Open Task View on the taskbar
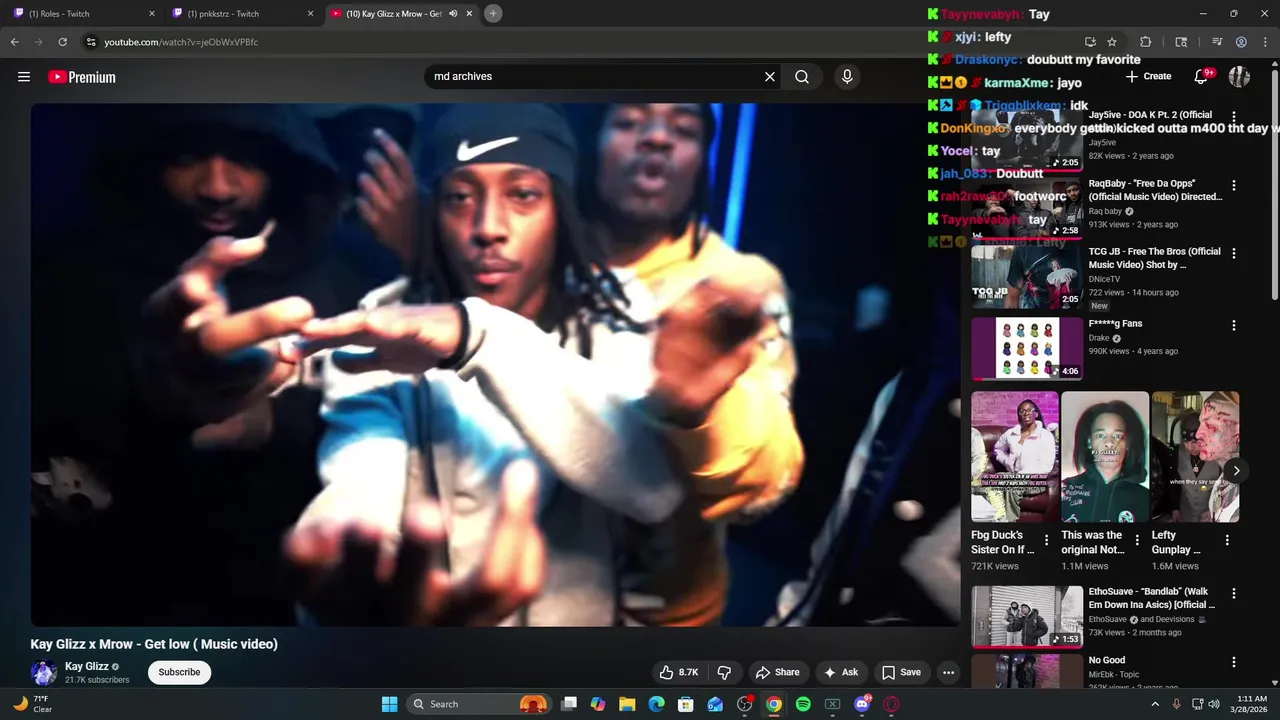The height and width of the screenshot is (720, 1280). tap(569, 704)
